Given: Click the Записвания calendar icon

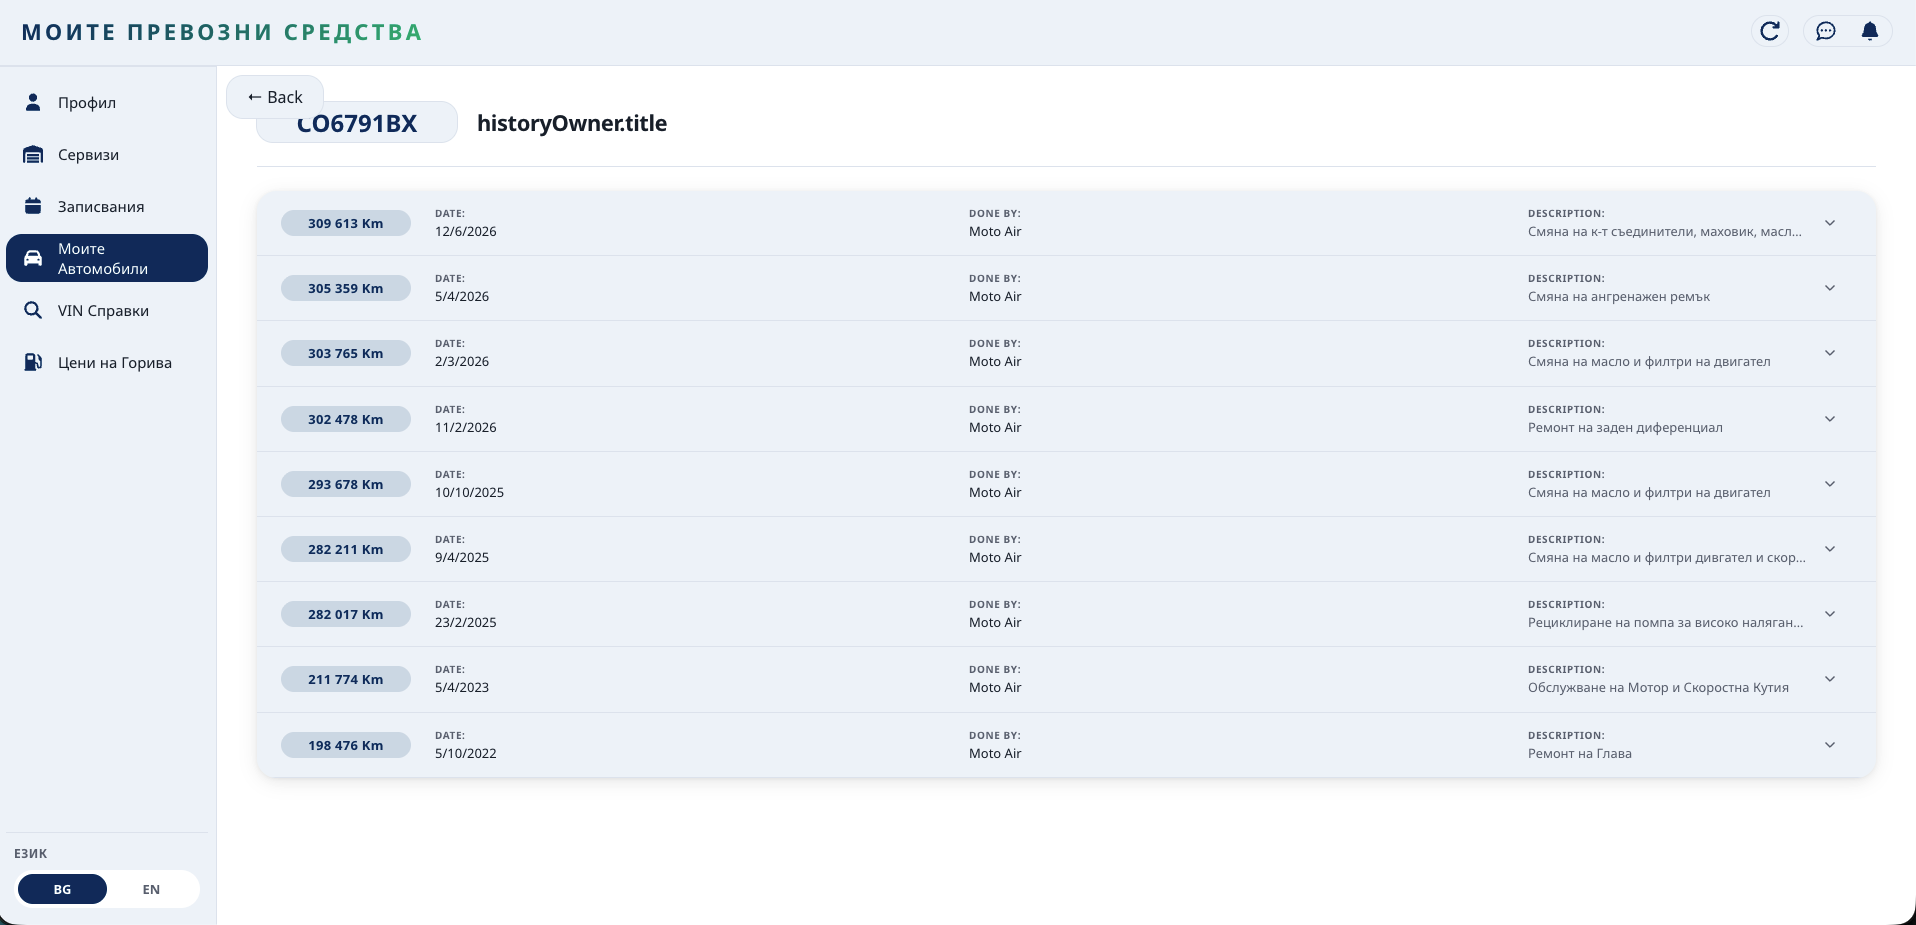Looking at the screenshot, I should pos(33,206).
